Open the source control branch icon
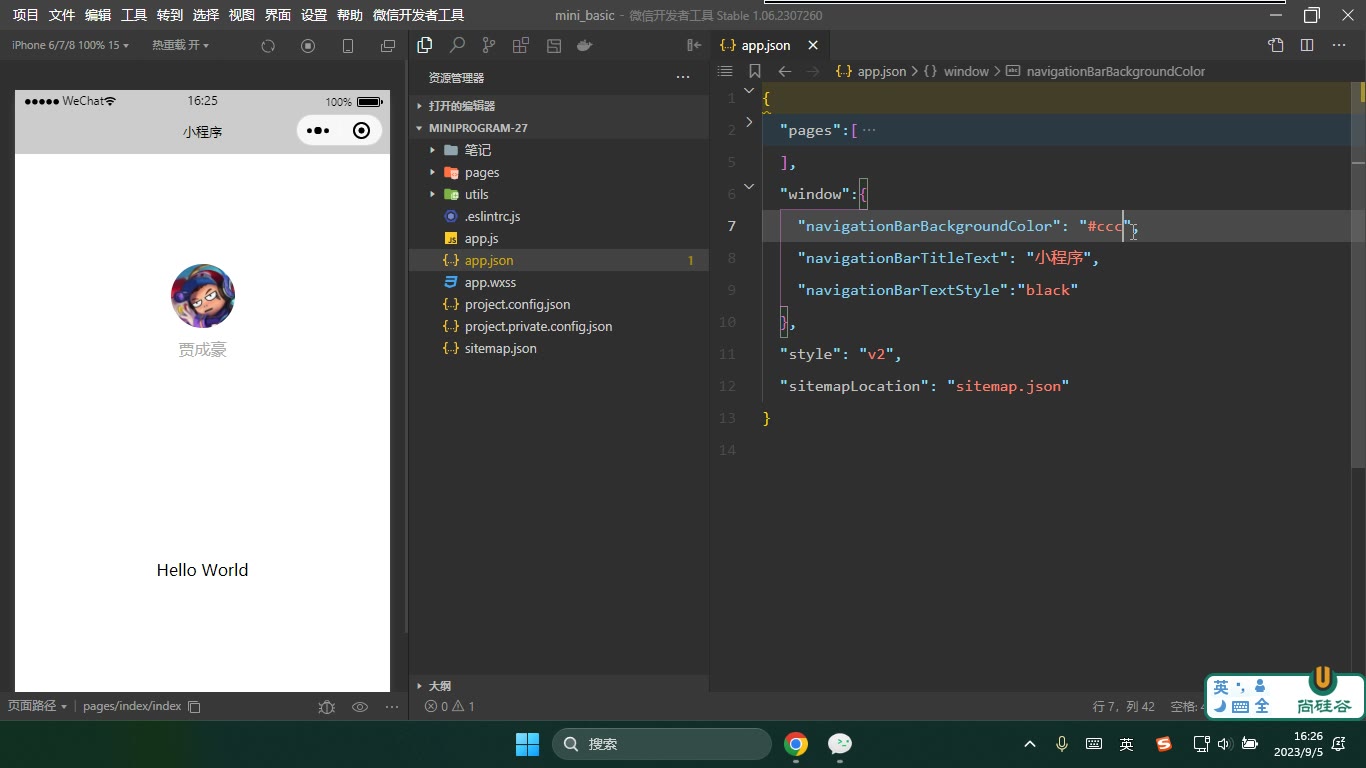Image resolution: width=1366 pixels, height=768 pixels. (x=489, y=45)
